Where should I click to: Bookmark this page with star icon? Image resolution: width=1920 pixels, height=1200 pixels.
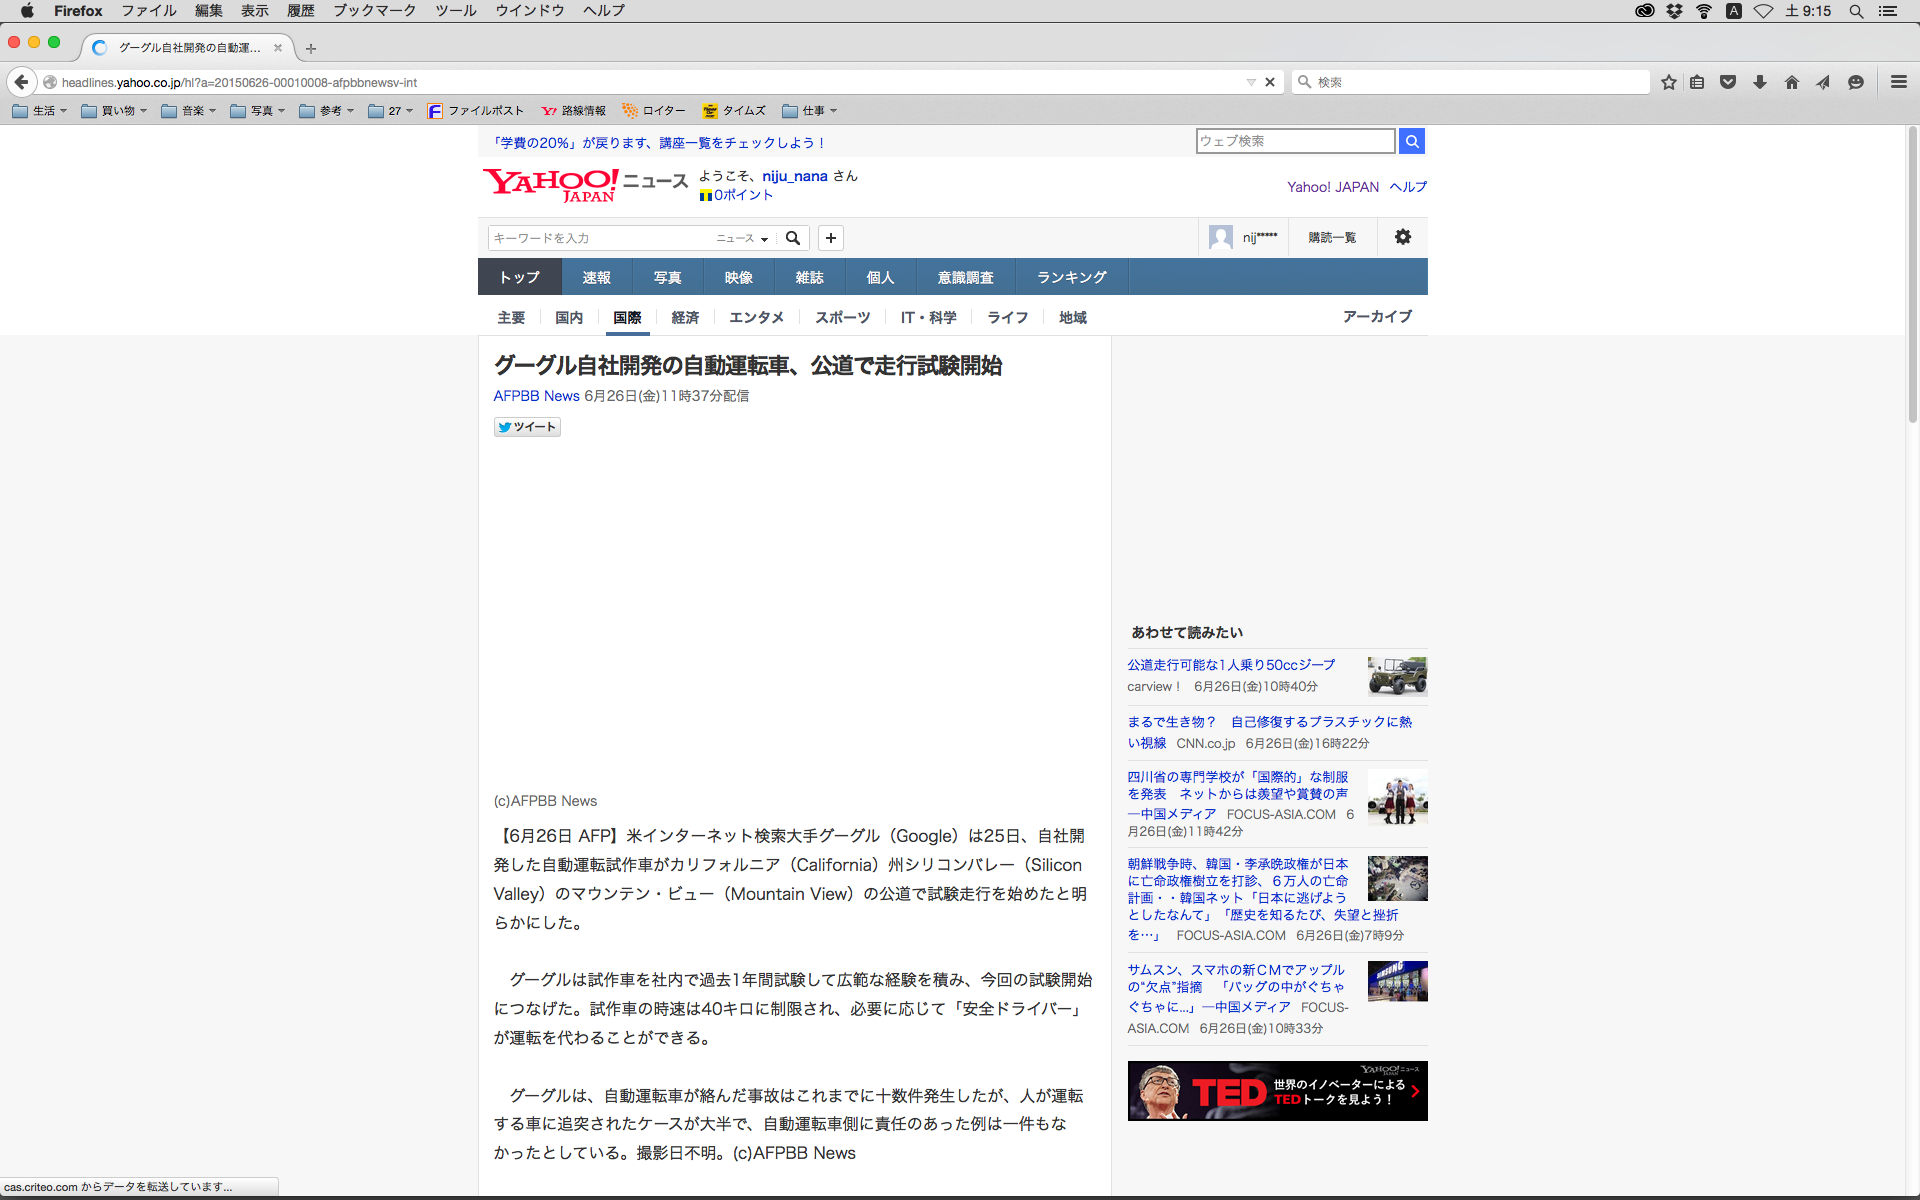1668,82
